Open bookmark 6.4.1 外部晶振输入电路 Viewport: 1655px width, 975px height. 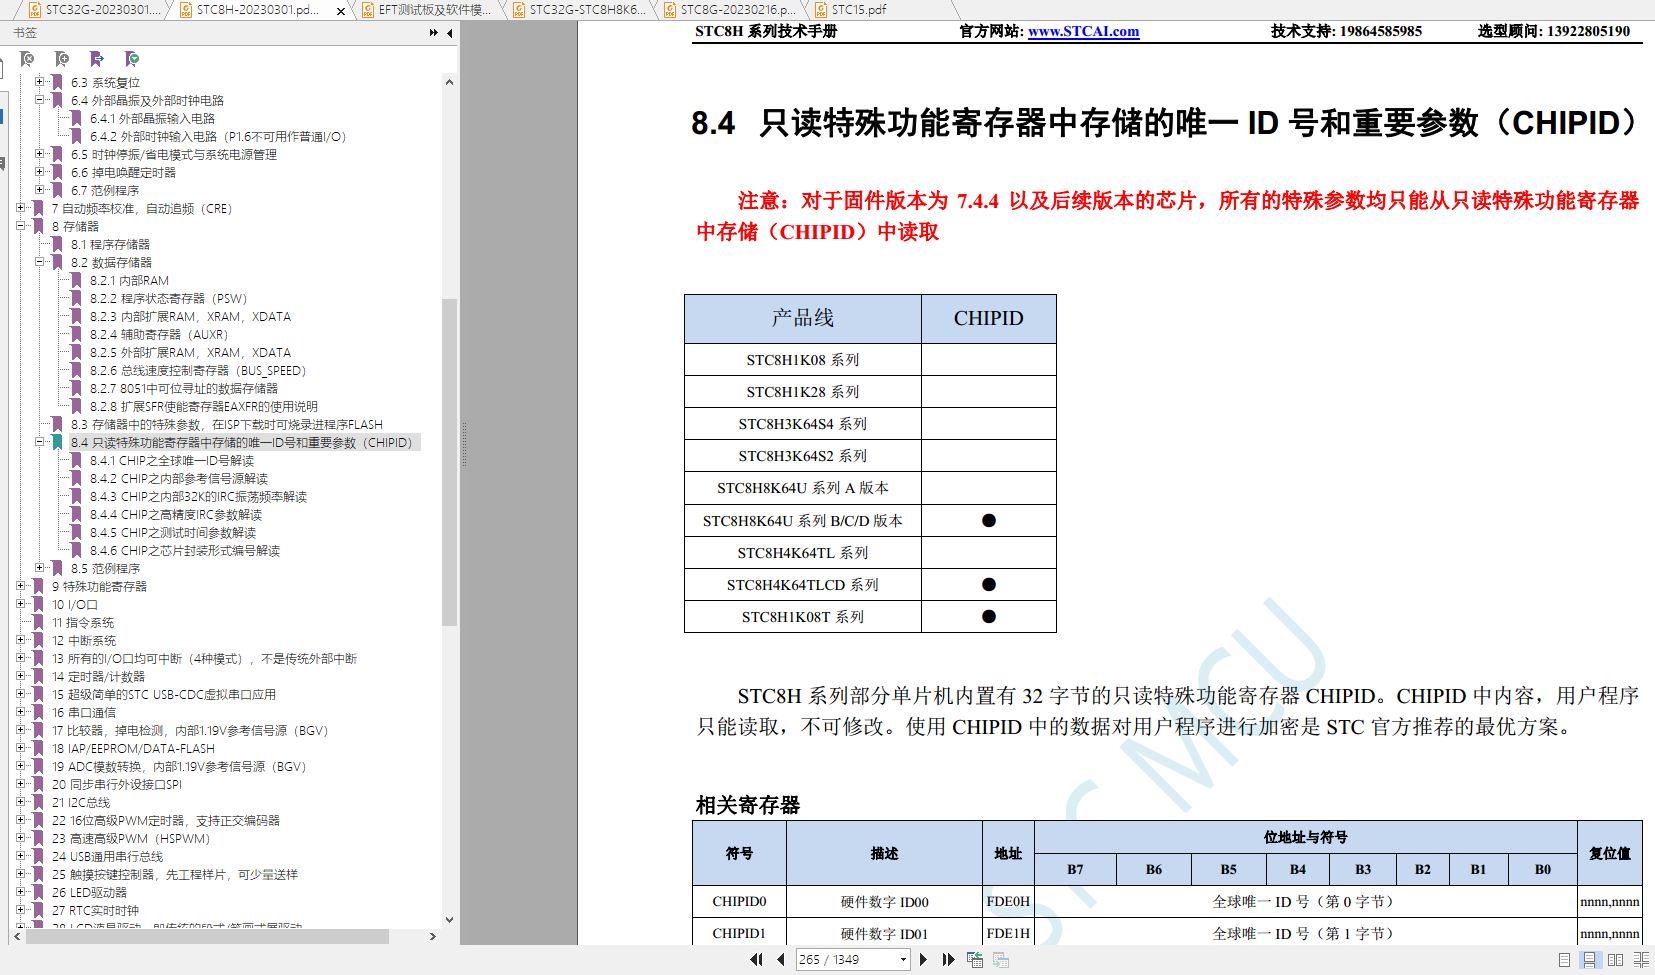(152, 118)
